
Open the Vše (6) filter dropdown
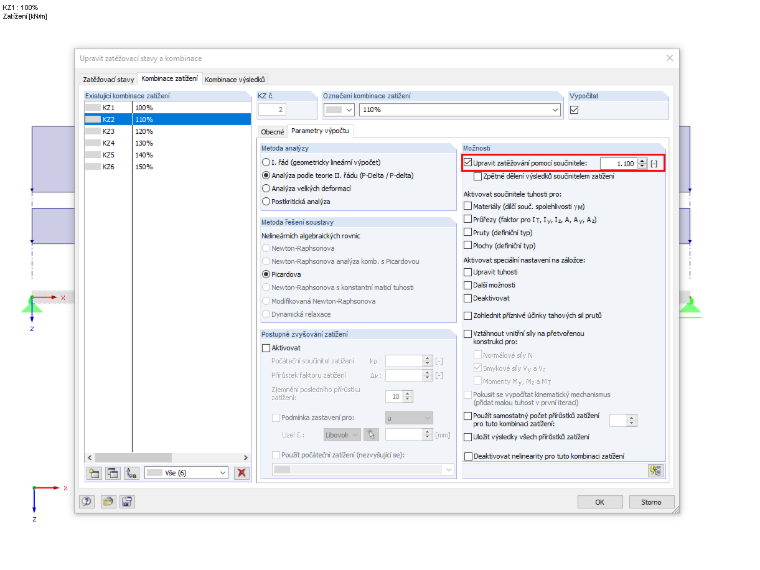222,473
